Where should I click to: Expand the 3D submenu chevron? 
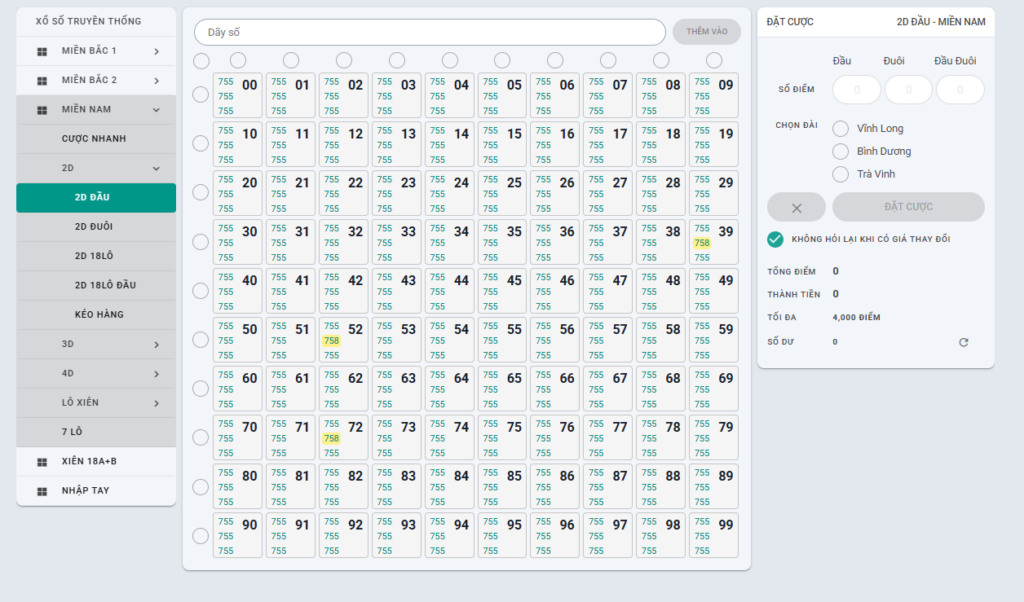coord(157,344)
